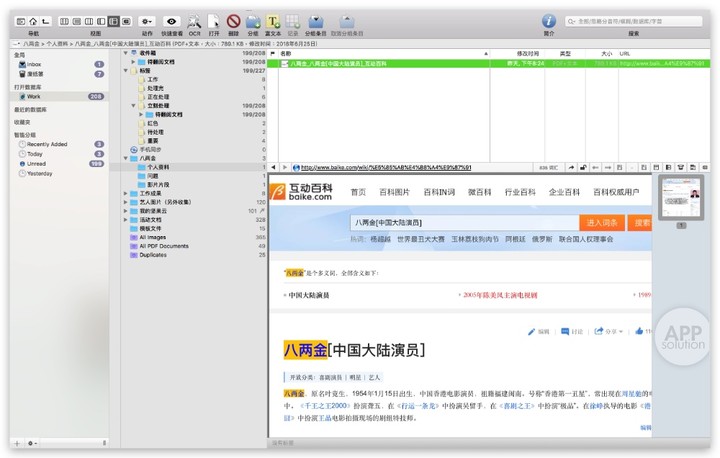Click the baike search box with 八两金[中国大陆演员]

point(464,223)
